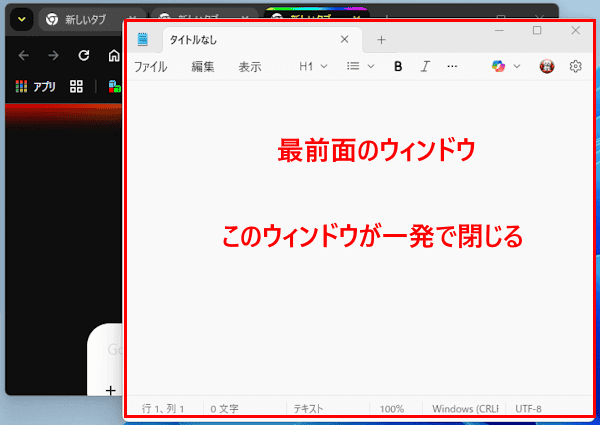This screenshot has height=425, width=600.
Task: Select first 新しいタブ tab in Chrome
Action: [80, 19]
